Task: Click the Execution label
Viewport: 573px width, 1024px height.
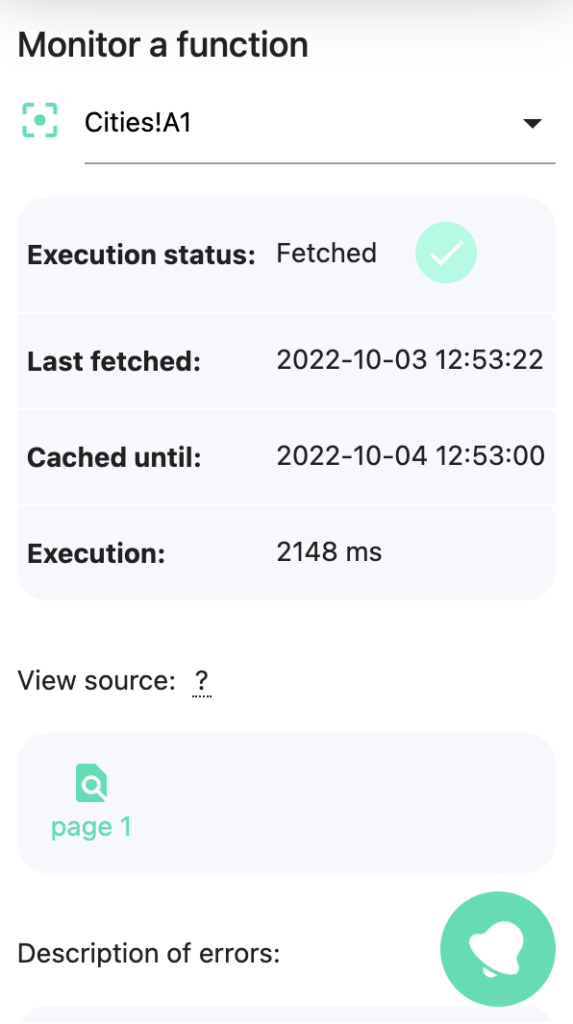Action: click(96, 554)
